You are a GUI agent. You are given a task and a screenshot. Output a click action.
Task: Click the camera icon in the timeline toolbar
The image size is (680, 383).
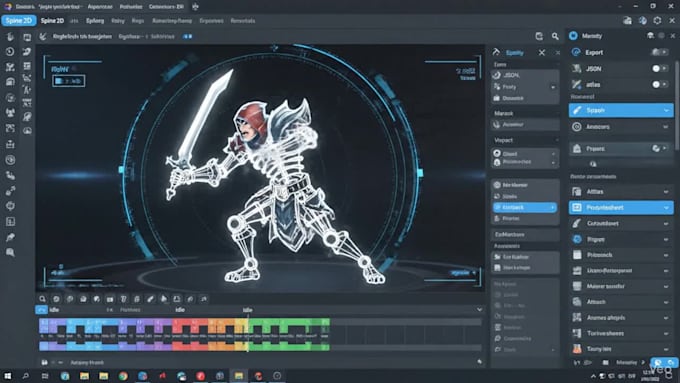pyautogui.click(x=110, y=299)
